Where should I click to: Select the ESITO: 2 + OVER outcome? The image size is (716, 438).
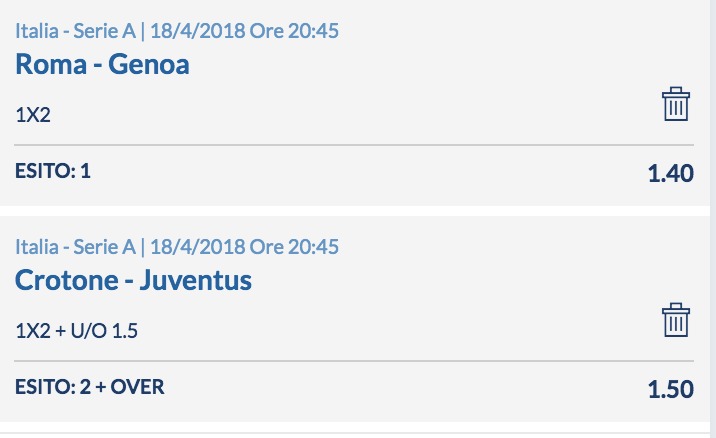[x=90, y=387]
